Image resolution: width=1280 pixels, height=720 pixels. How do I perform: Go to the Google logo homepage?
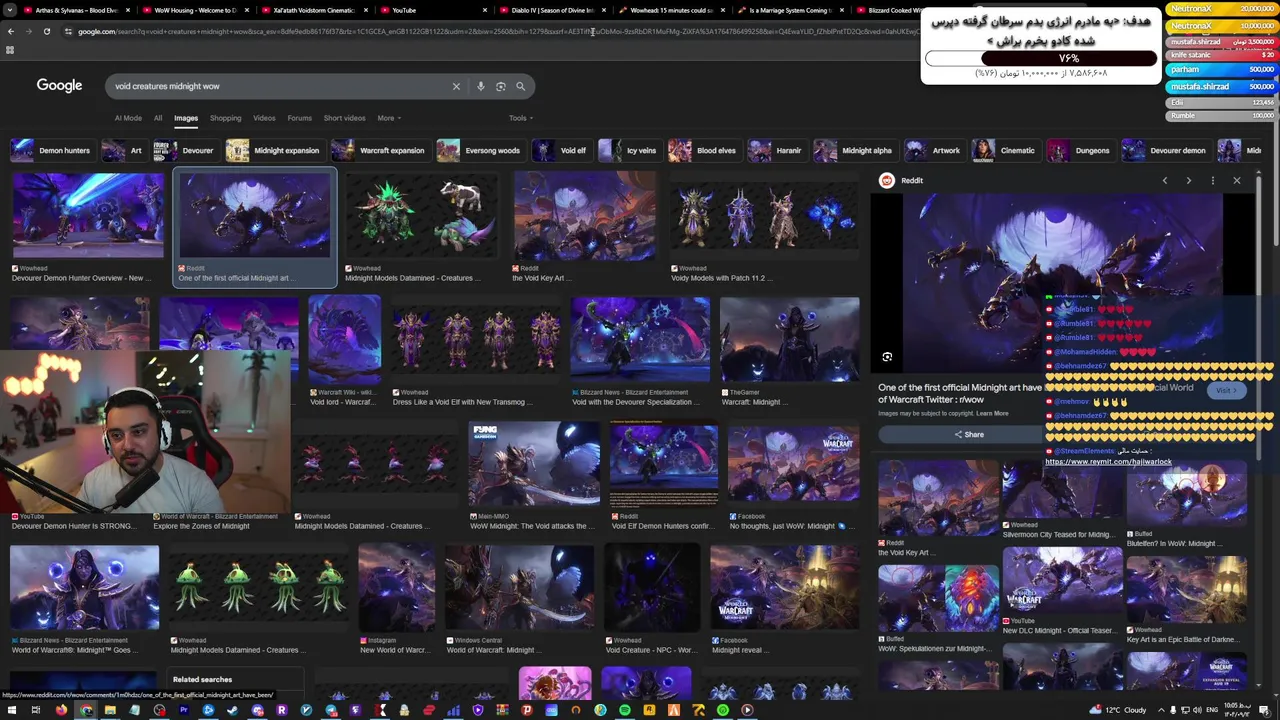coord(59,86)
